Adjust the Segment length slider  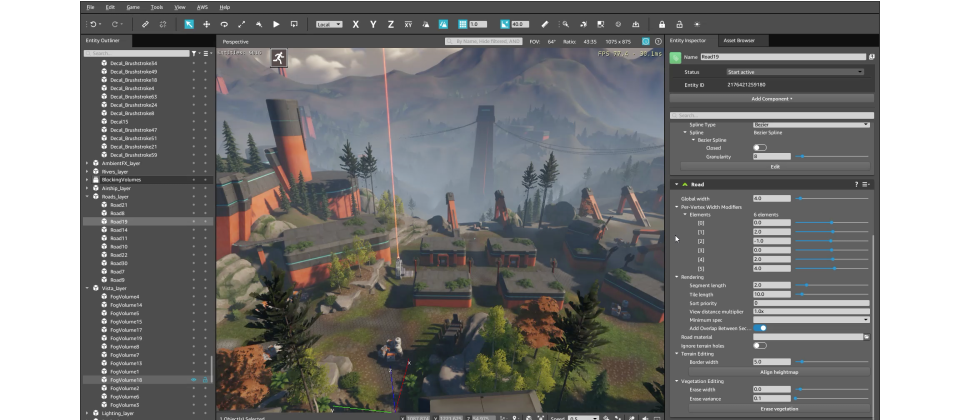(831, 285)
